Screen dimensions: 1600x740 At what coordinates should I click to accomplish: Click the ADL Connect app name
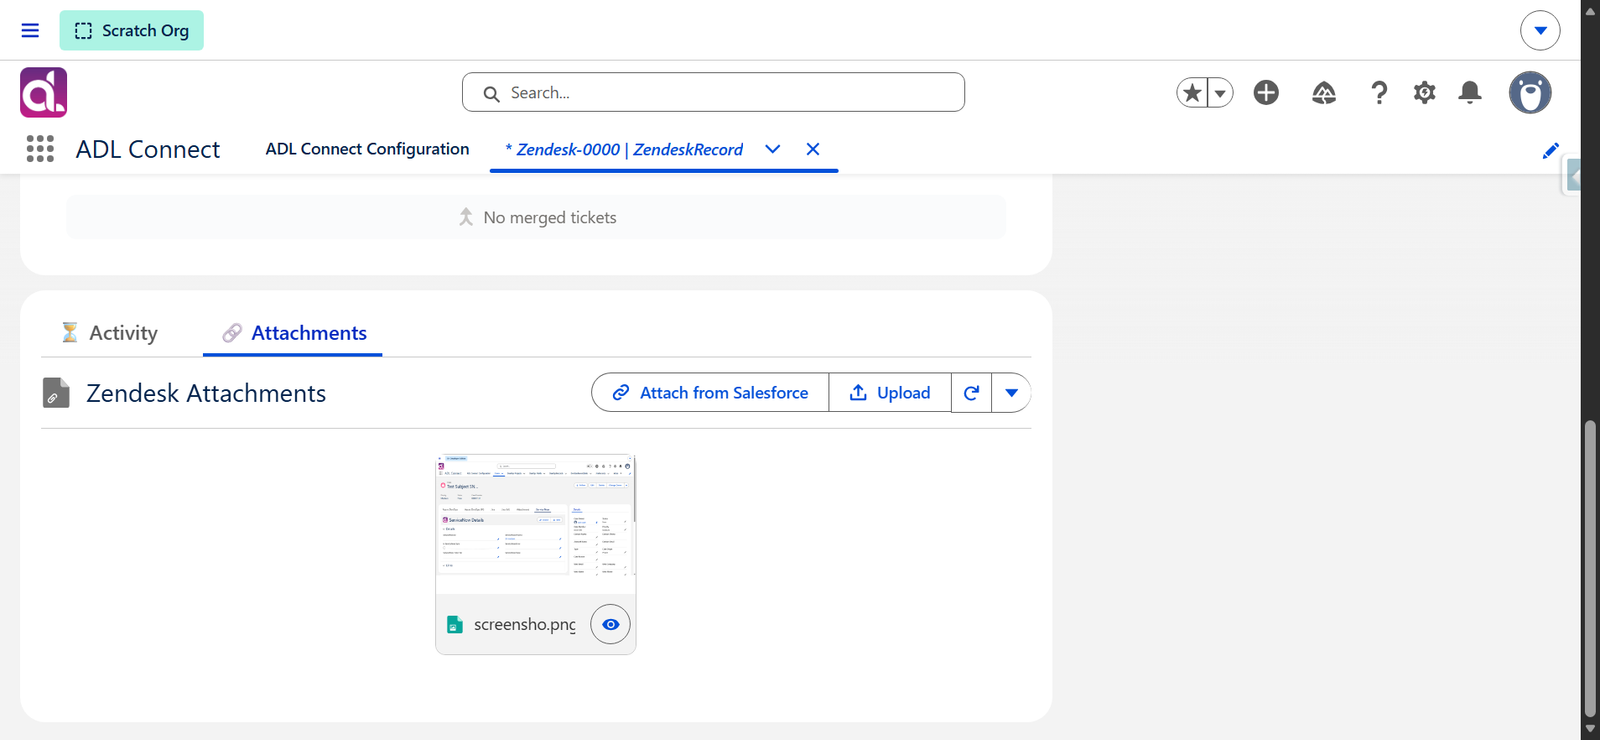point(148,149)
